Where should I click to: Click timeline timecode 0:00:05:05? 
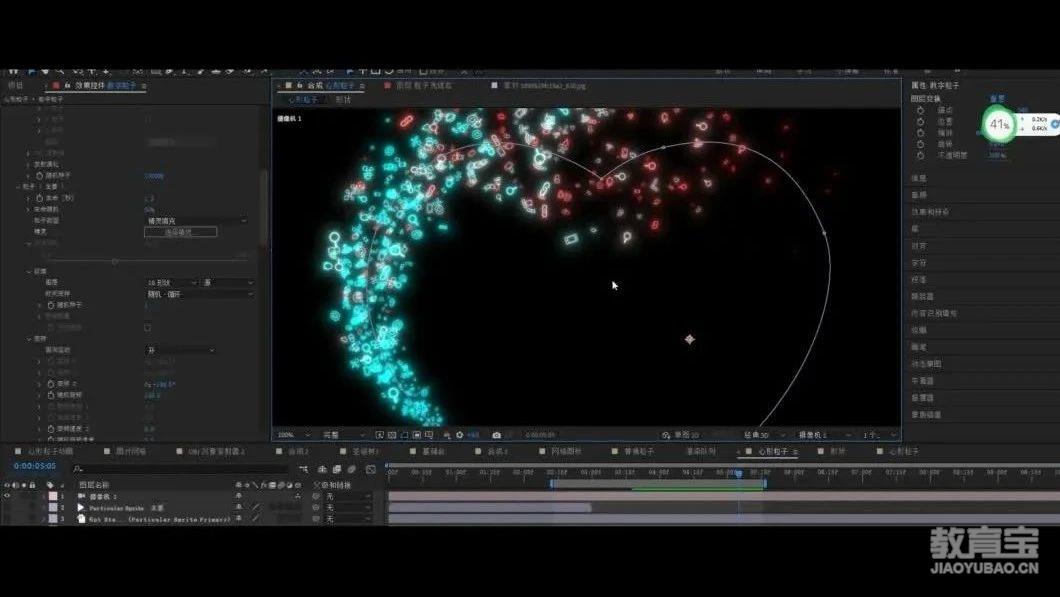[x=34, y=466]
